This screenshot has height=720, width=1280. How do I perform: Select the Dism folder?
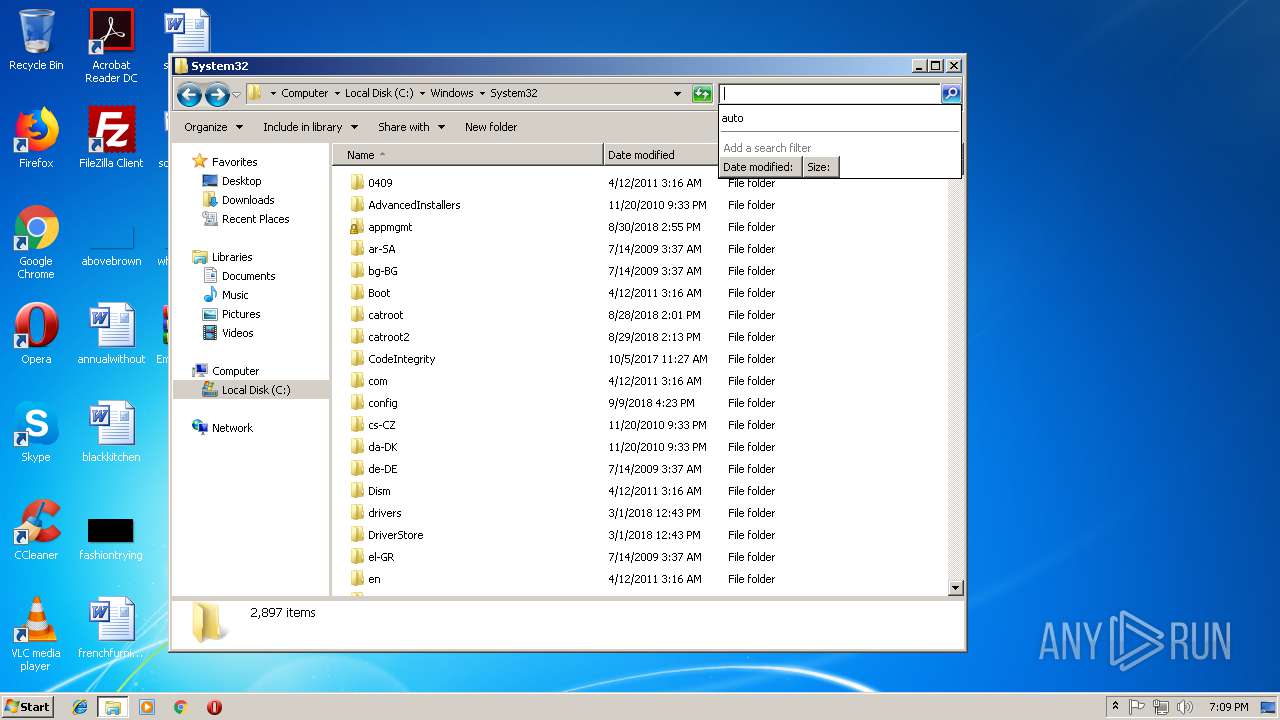coord(379,491)
